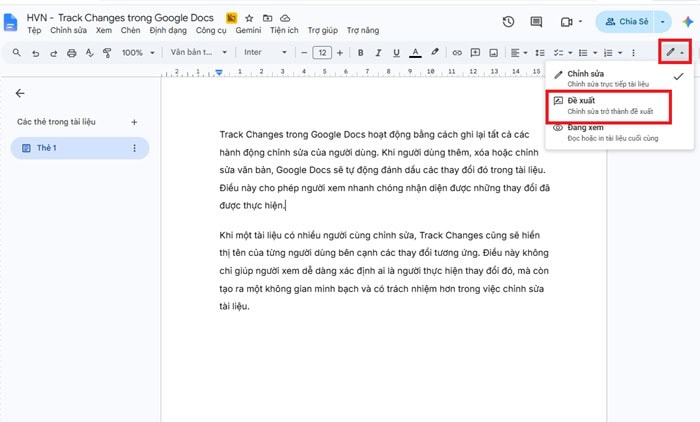
Task: Insert a link
Action: tap(457, 53)
